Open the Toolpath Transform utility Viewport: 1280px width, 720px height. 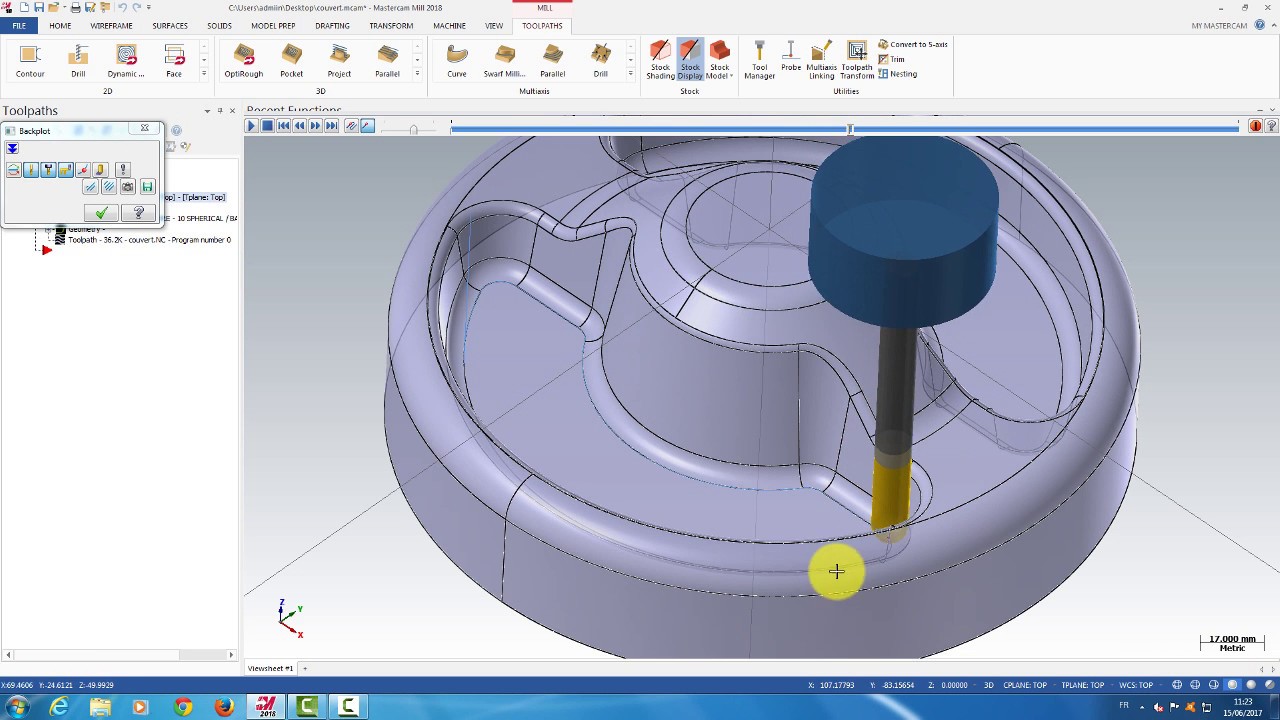click(857, 61)
